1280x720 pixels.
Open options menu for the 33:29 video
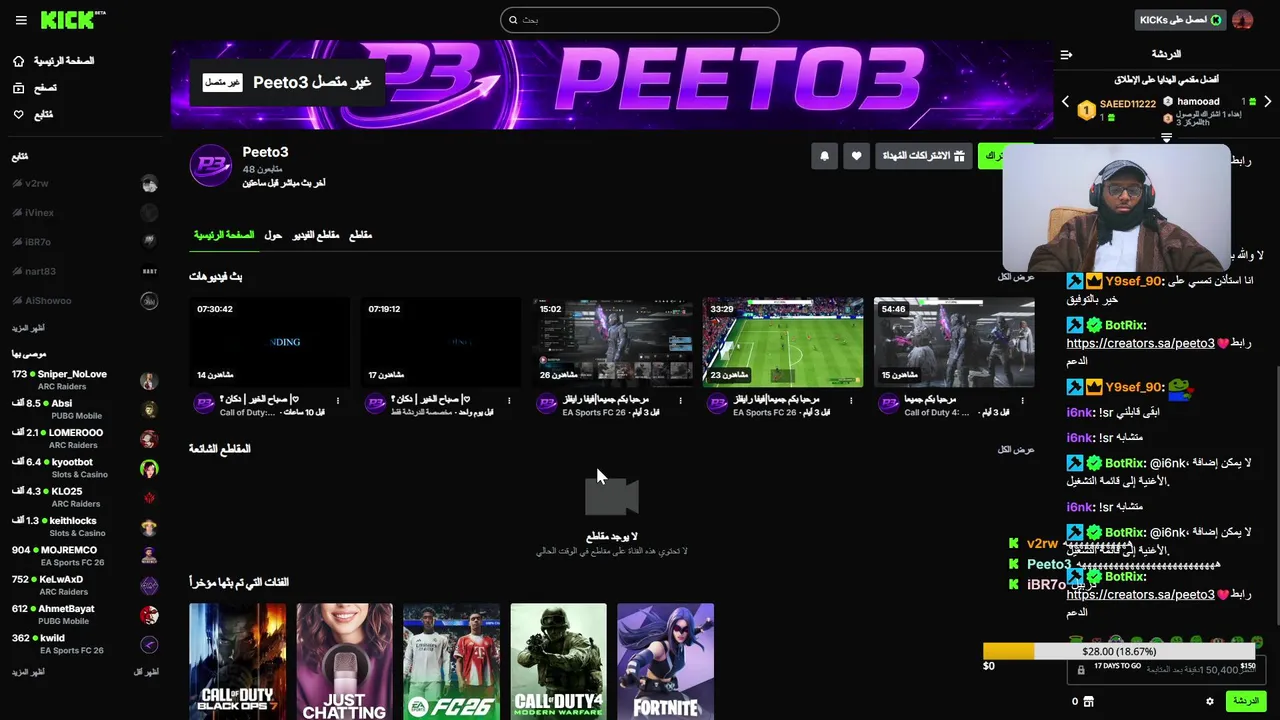pos(851,401)
